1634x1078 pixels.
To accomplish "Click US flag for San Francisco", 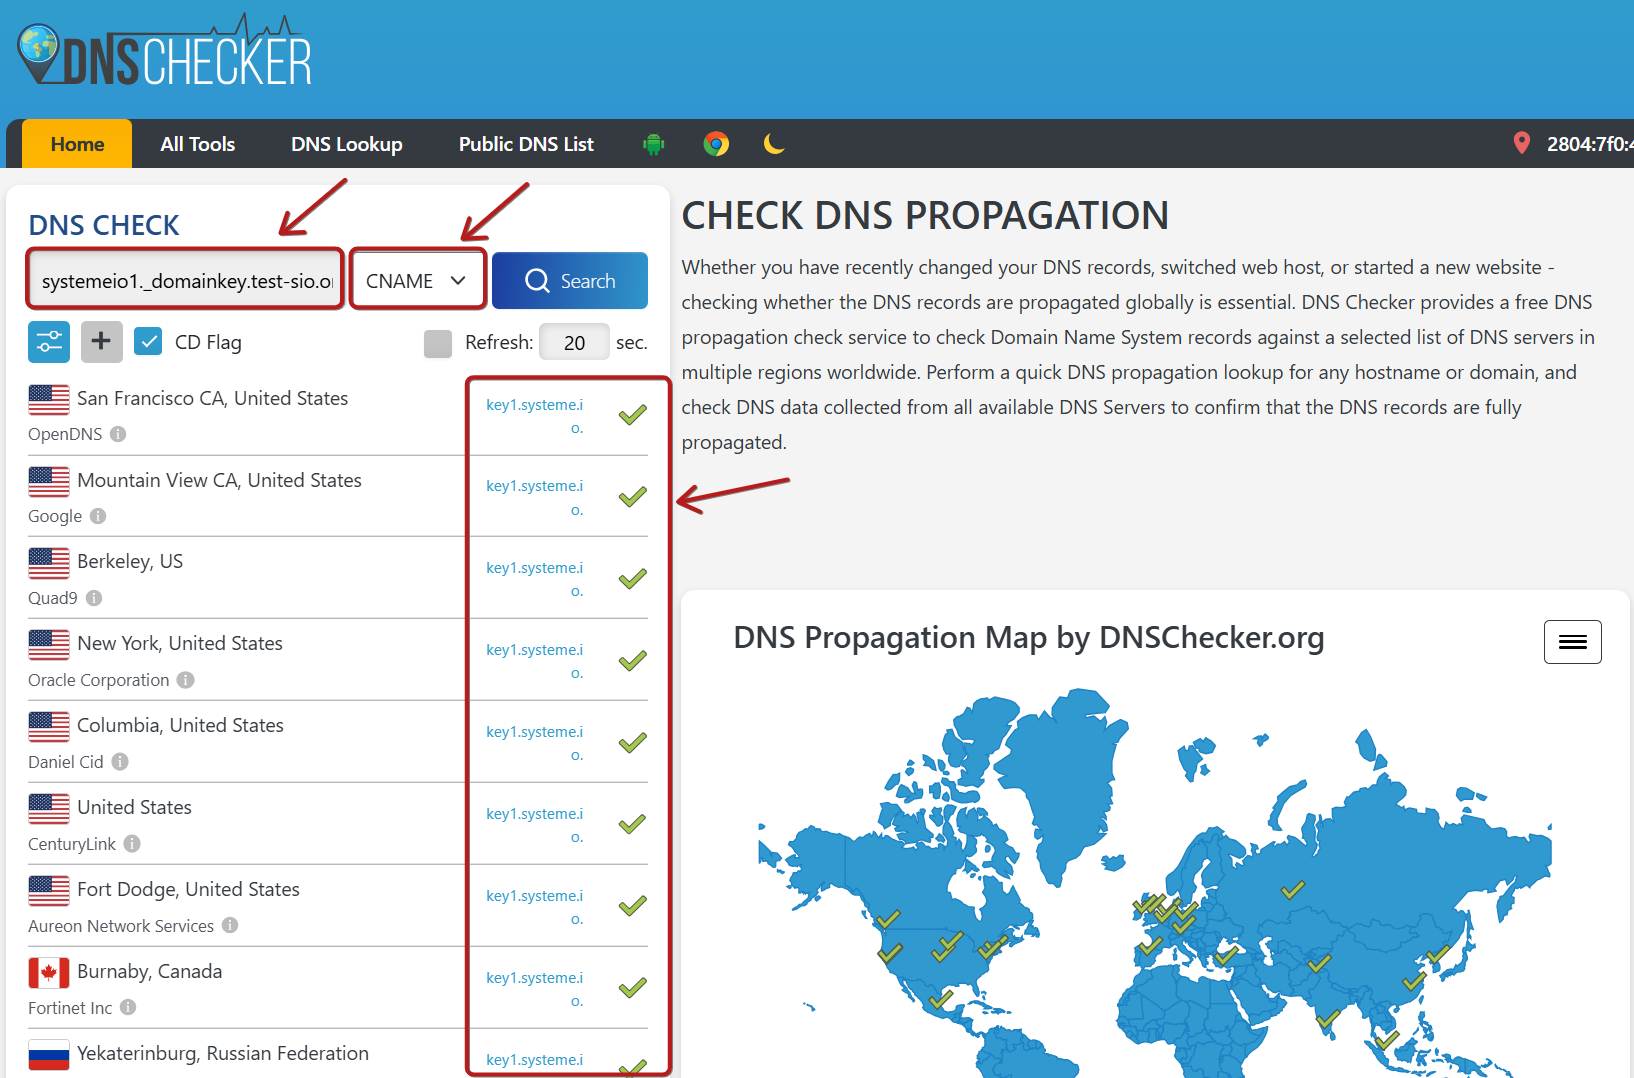I will (49, 399).
